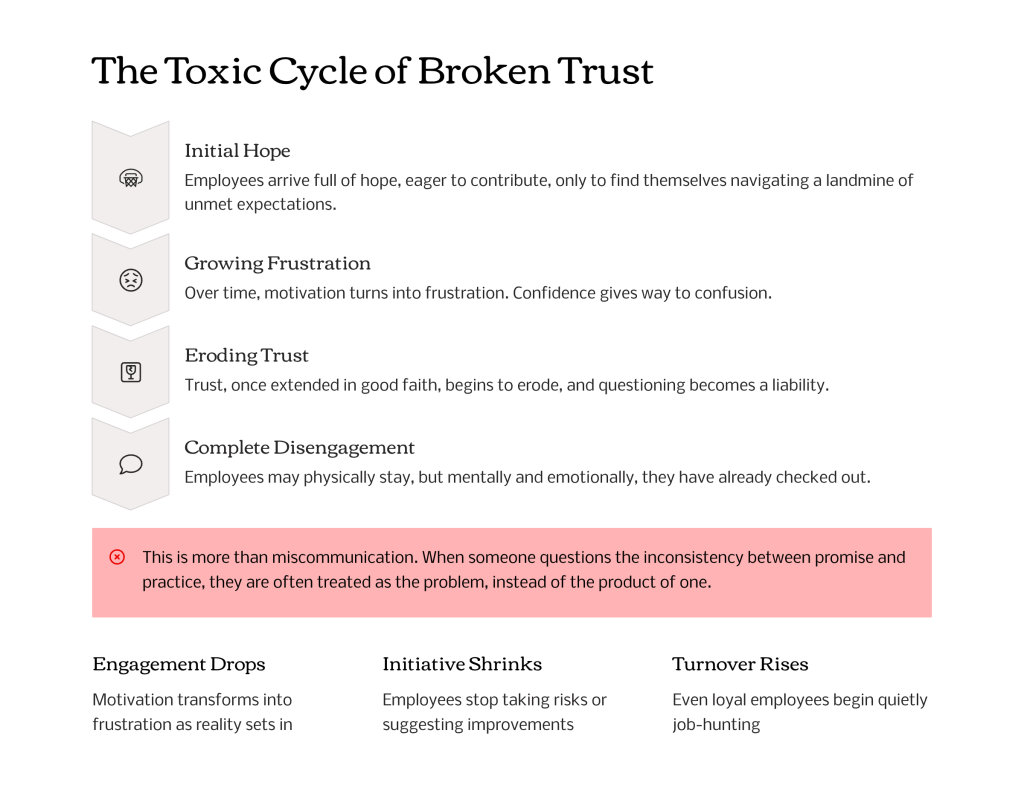Select the Growing Frustration chevron shape
This screenshot has width=1024, height=794.
pyautogui.click(x=131, y=279)
